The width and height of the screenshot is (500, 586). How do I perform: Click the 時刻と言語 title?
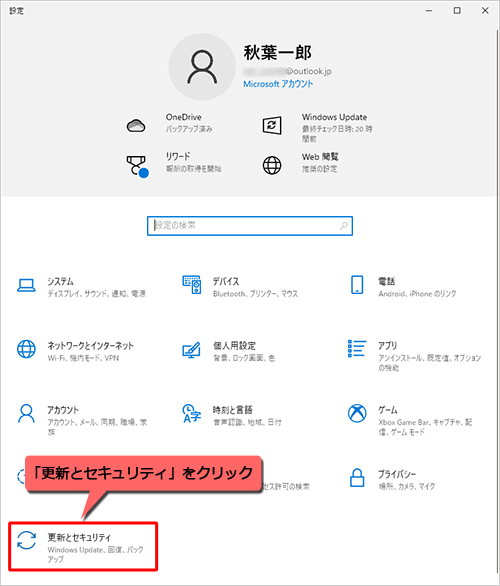point(232,410)
